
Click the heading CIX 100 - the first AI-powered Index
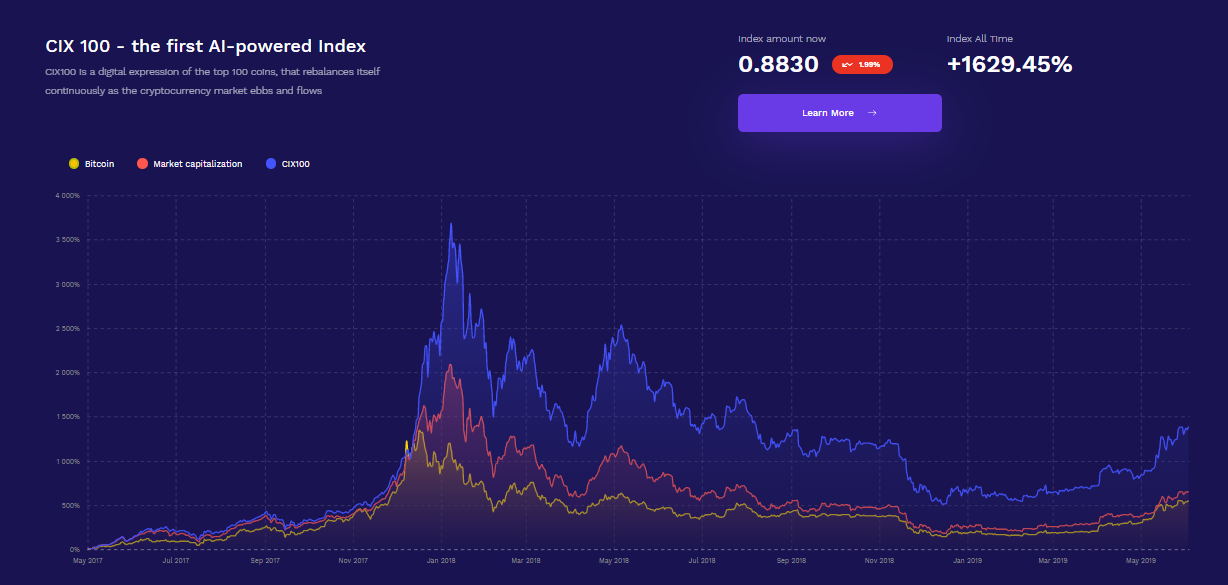[x=206, y=46]
